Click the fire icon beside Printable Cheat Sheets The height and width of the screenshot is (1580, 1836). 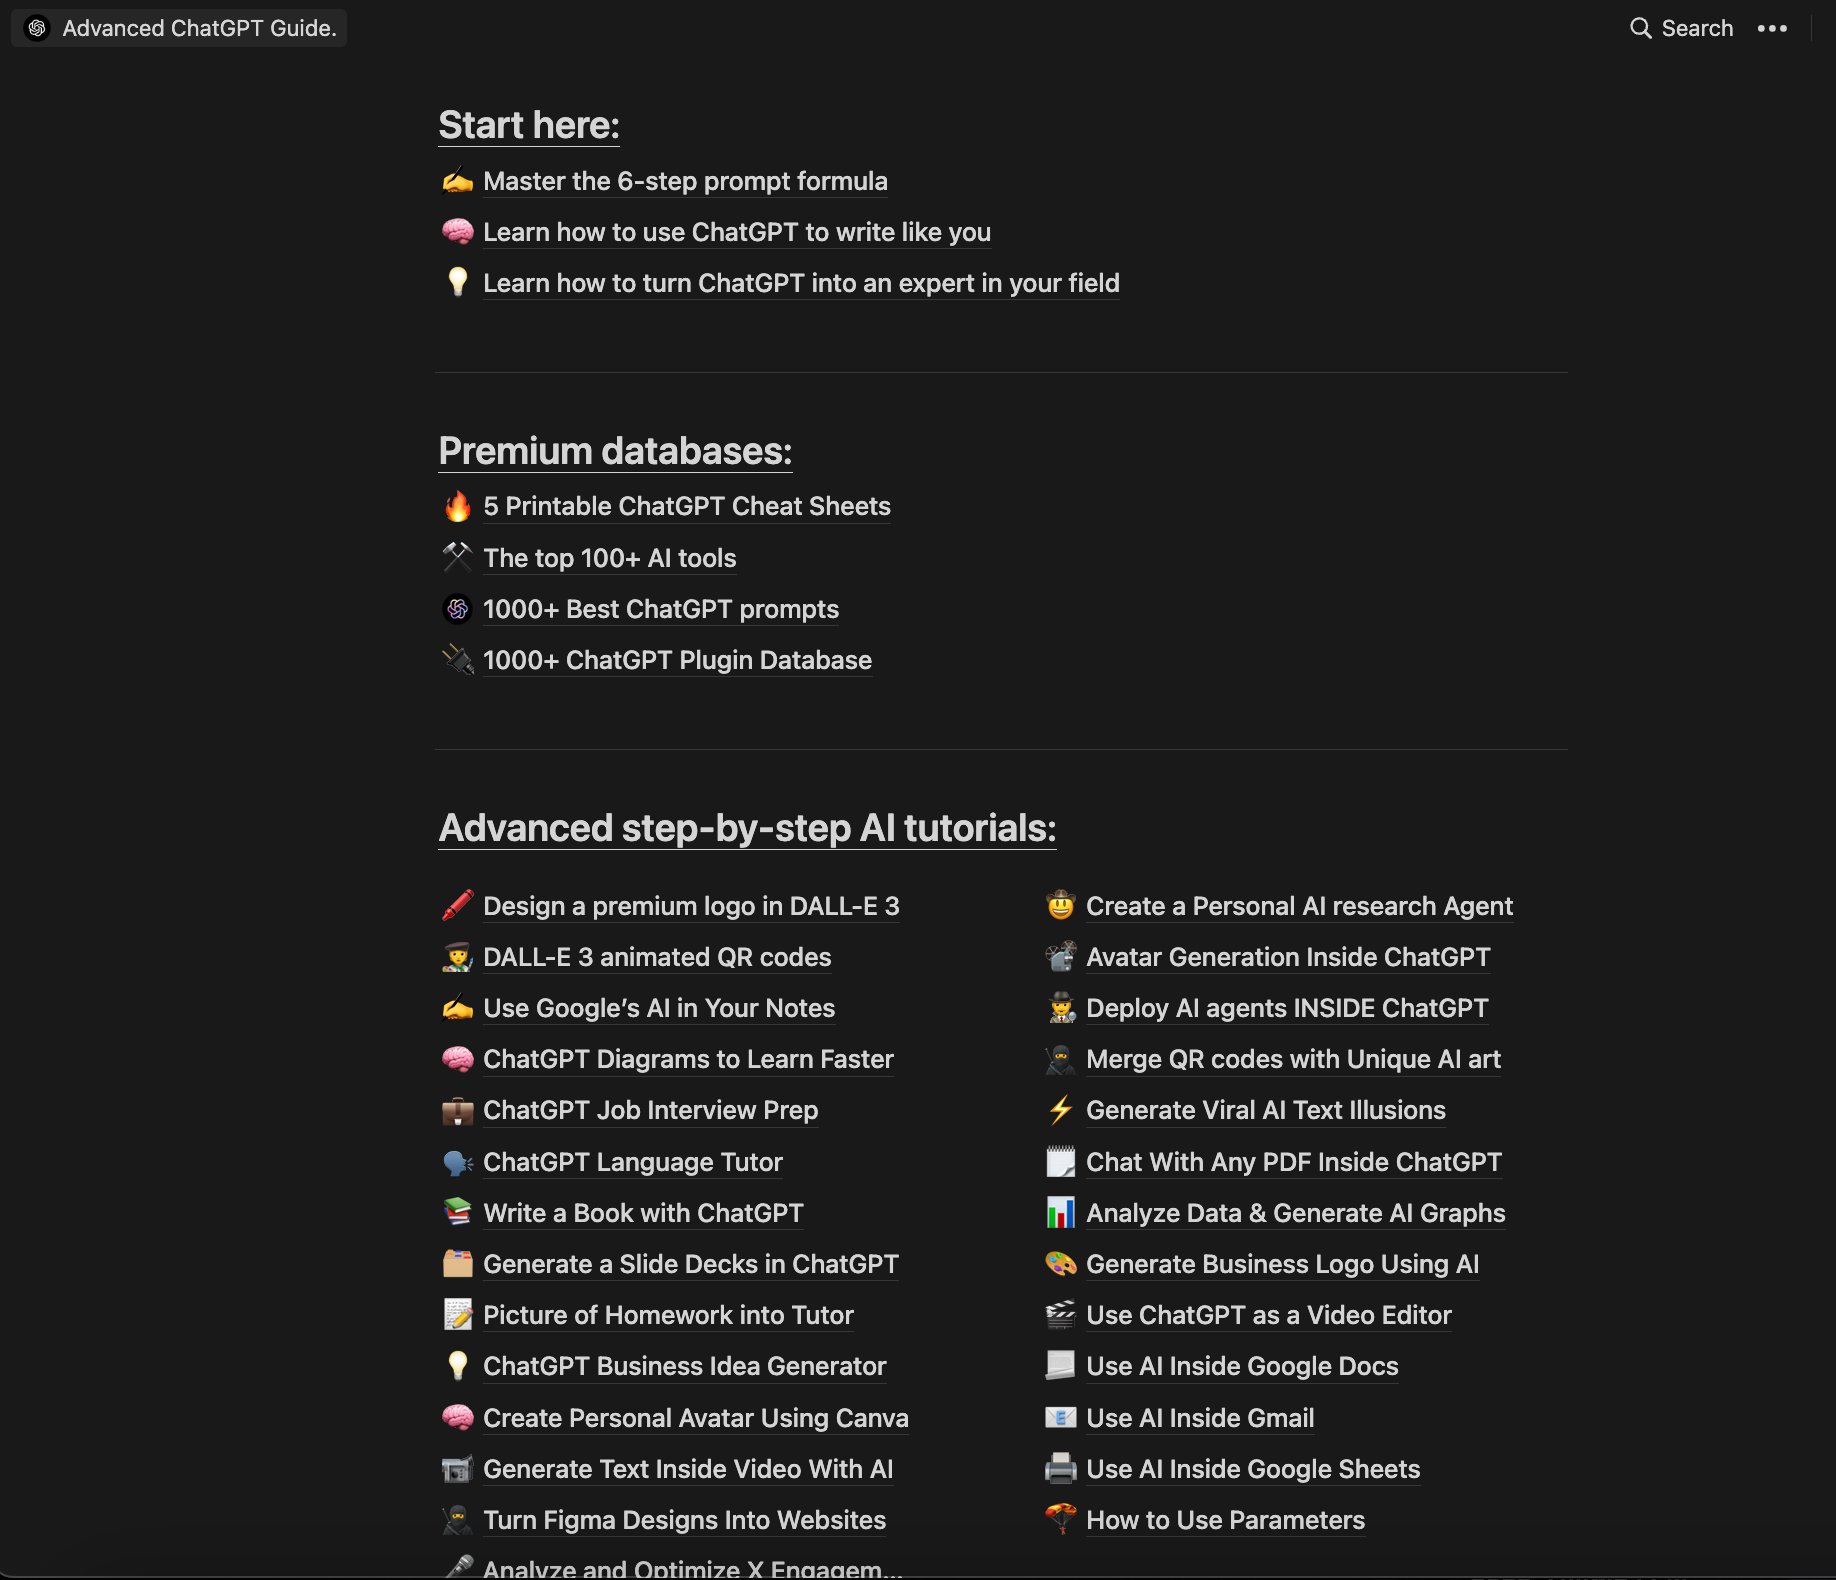458,506
